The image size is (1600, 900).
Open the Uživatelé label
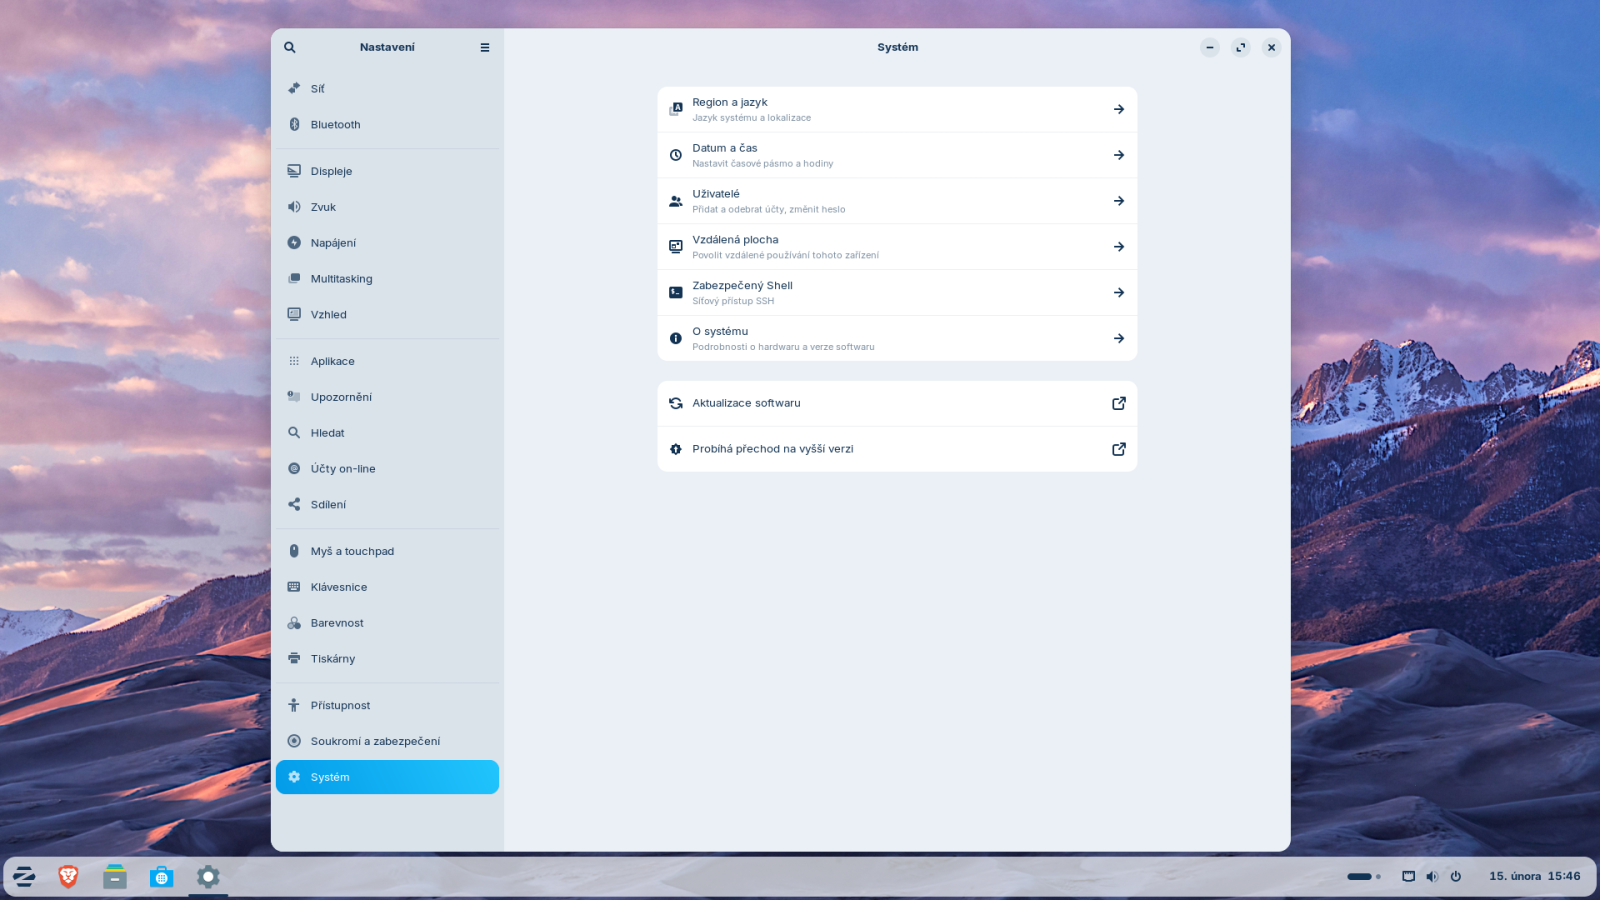pos(716,194)
